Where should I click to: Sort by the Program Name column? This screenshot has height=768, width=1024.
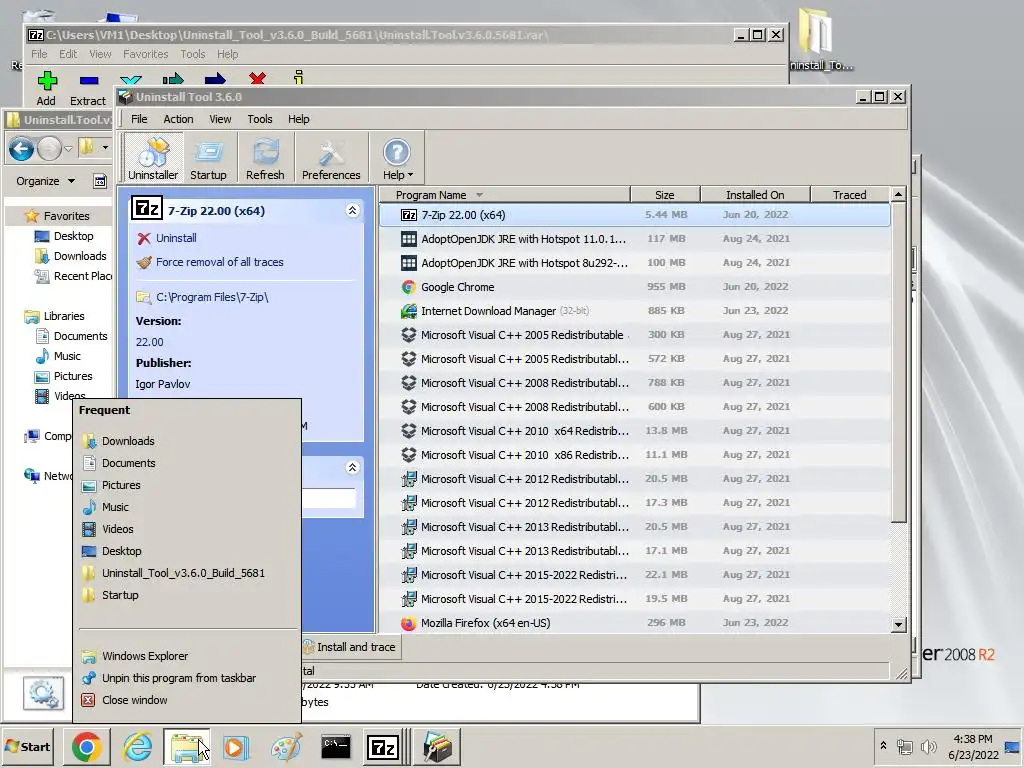coord(504,195)
